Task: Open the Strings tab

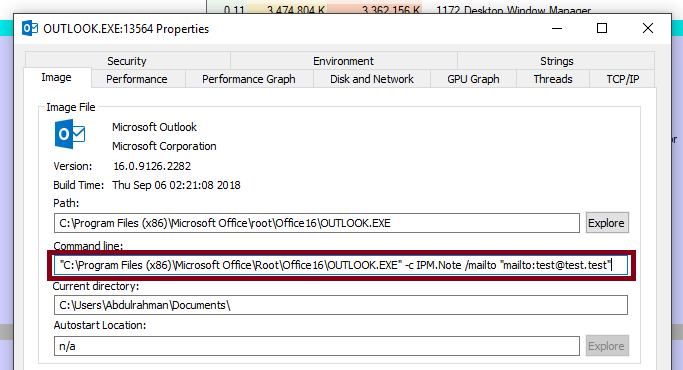Action: pos(556,61)
